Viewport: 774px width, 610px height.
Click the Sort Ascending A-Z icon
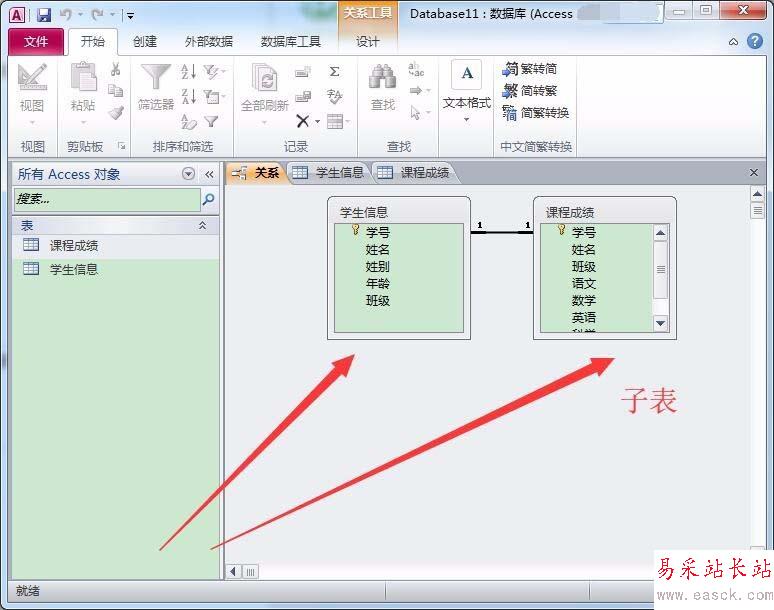(189, 71)
